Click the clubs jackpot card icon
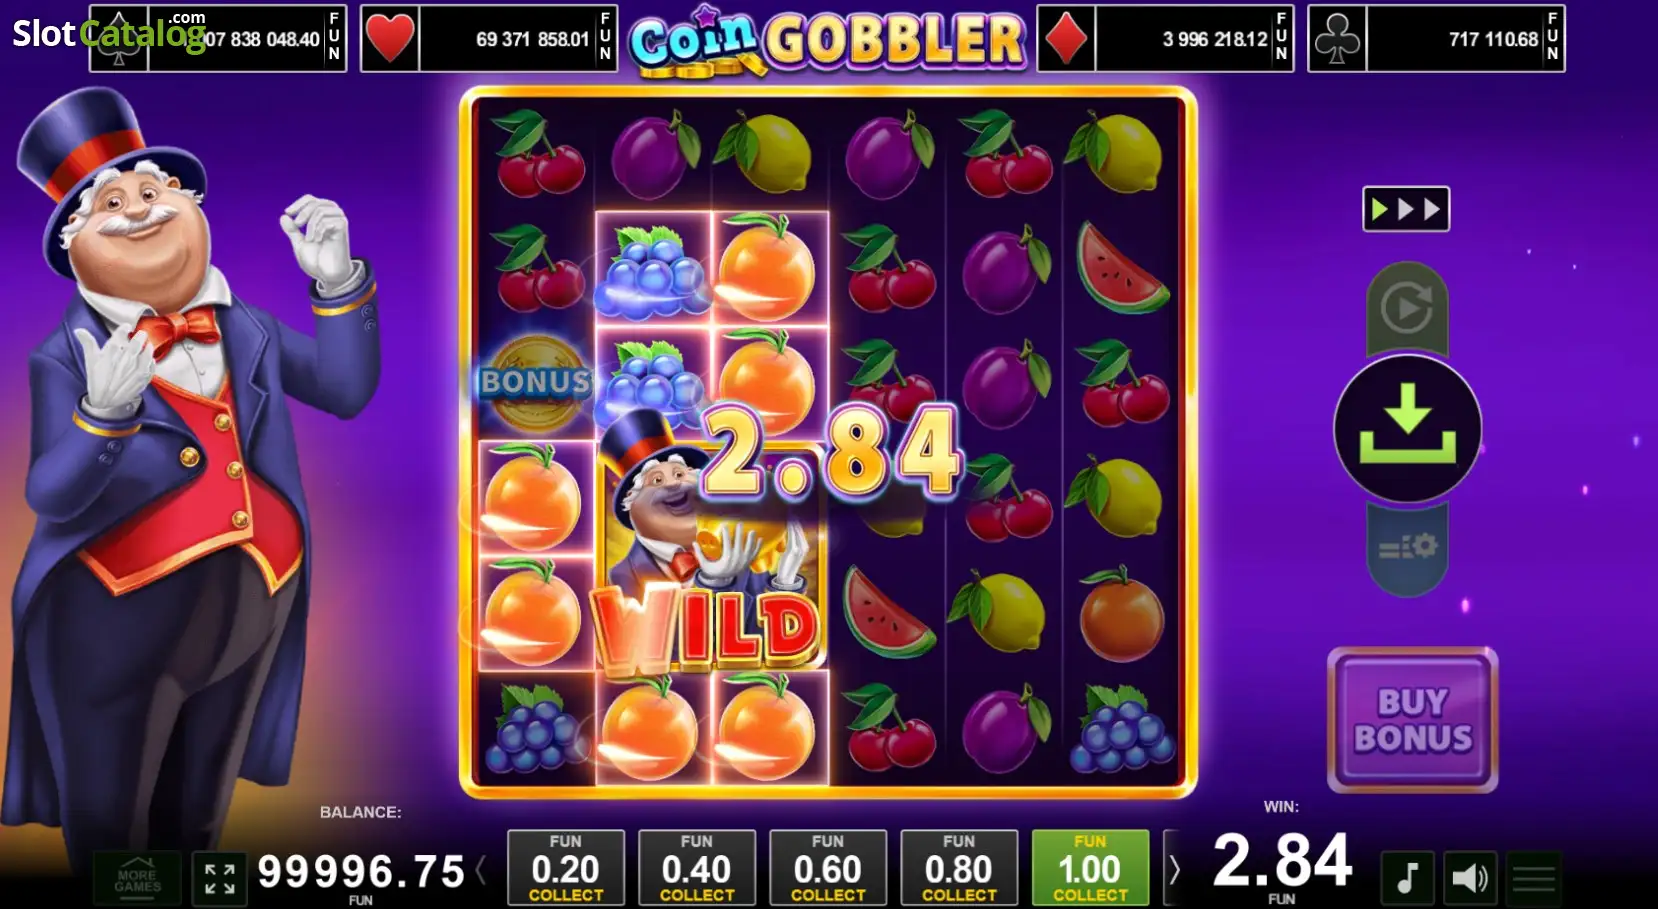The height and width of the screenshot is (909, 1658). 1337,38
